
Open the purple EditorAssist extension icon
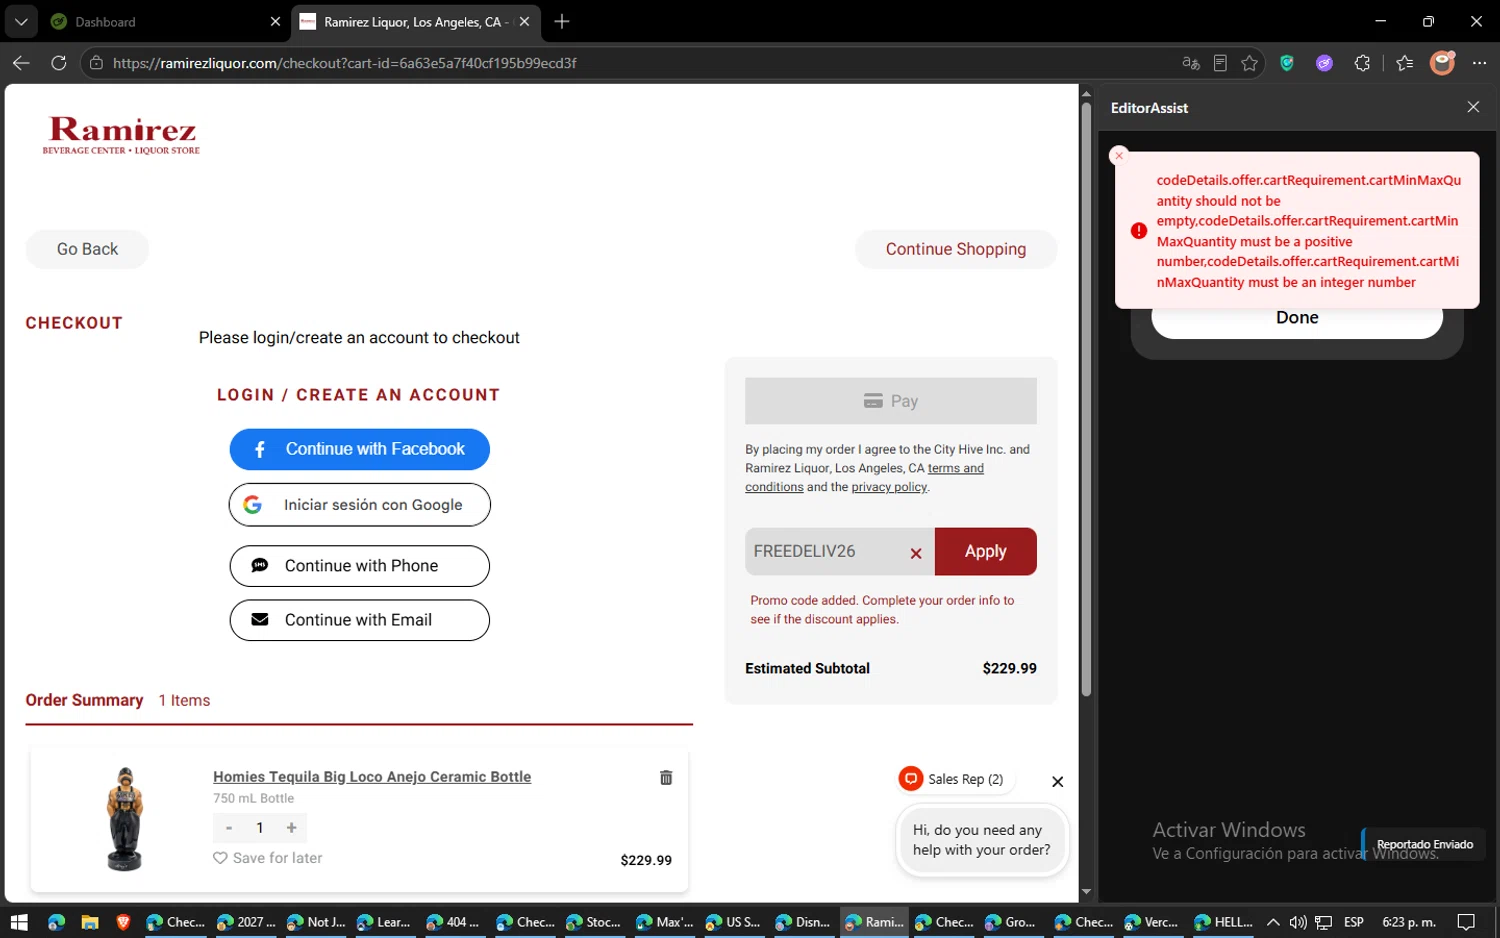tap(1324, 63)
